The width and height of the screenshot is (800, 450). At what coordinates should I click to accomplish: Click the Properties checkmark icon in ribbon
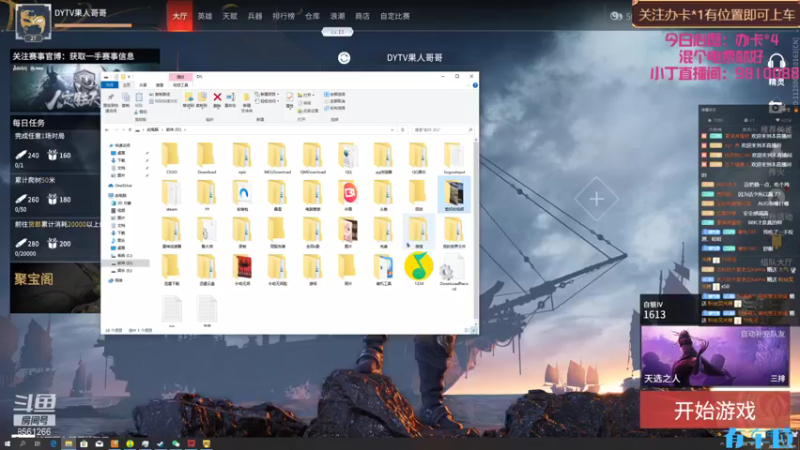290,97
